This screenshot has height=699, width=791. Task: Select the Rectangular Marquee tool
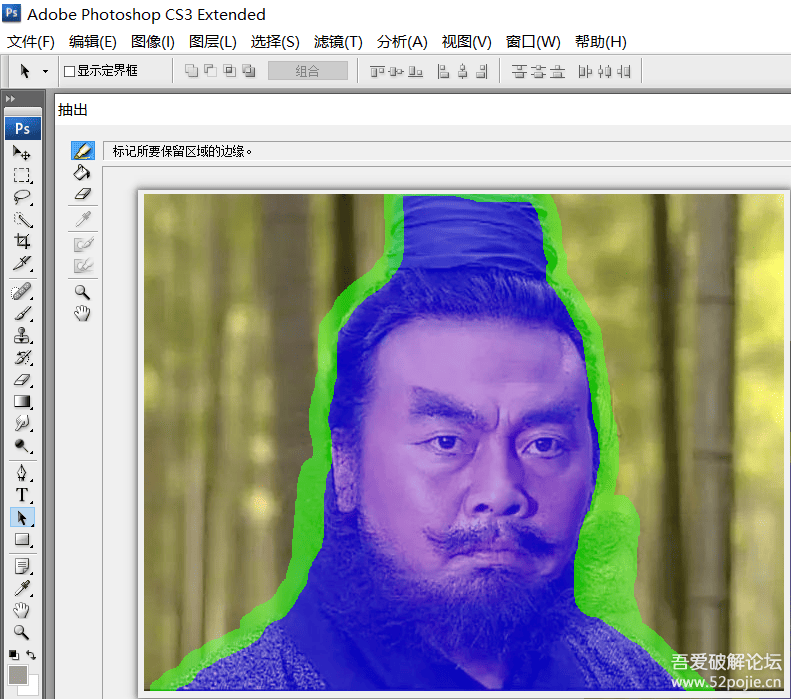22,175
